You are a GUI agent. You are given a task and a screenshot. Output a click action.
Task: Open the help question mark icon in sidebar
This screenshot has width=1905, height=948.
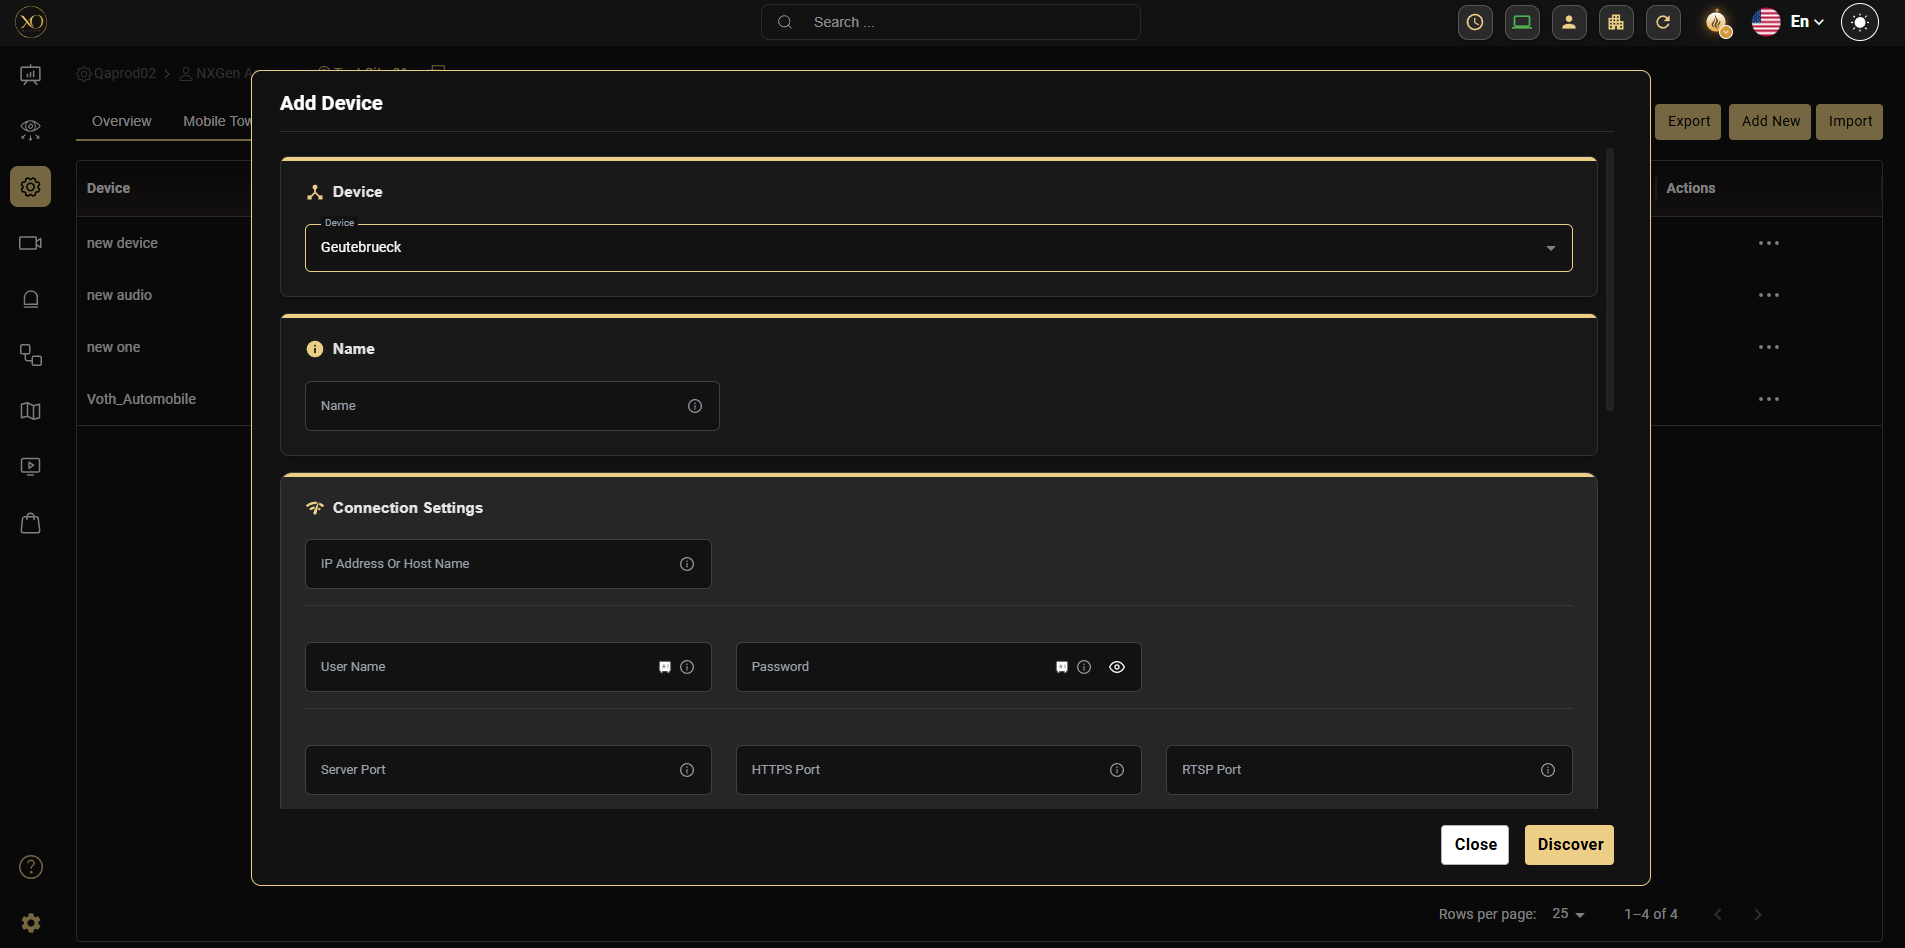click(x=31, y=867)
